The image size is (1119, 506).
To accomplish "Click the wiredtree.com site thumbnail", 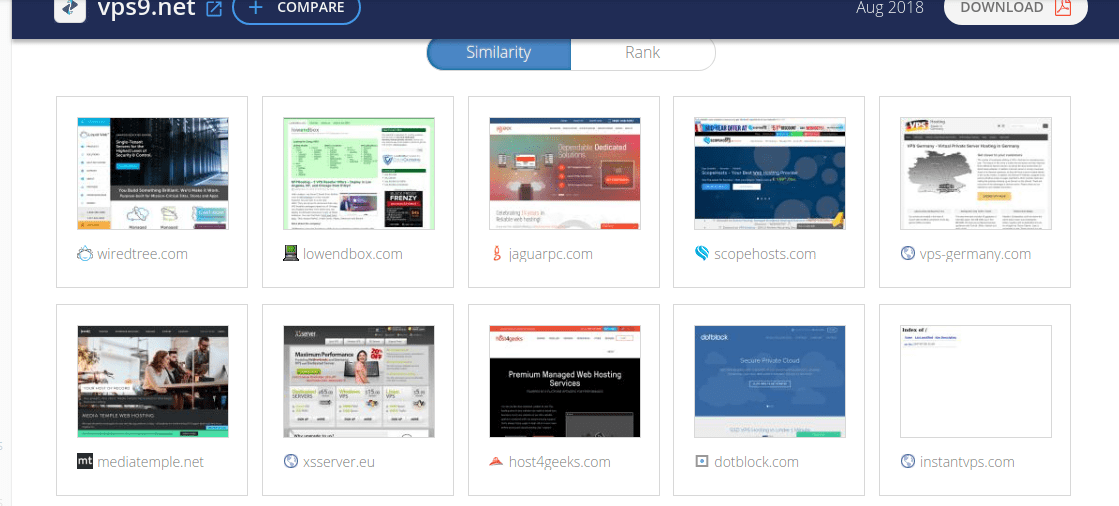I will click(153, 173).
